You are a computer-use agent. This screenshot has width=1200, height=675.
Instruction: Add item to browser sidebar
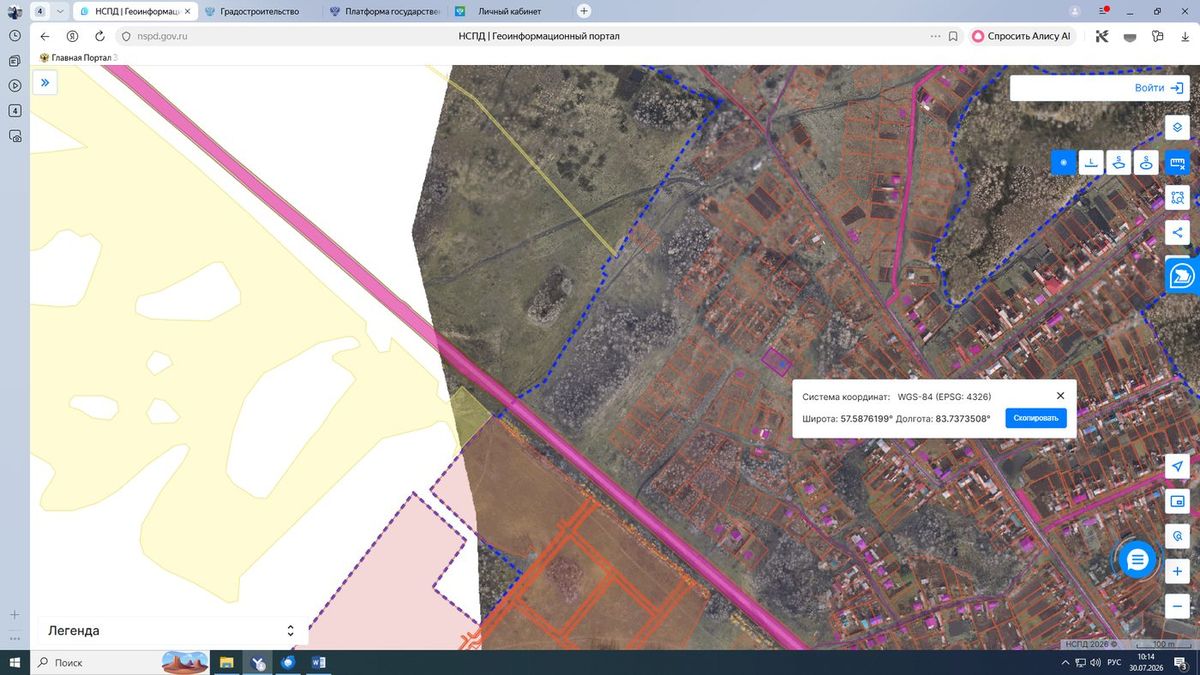click(x=15, y=614)
